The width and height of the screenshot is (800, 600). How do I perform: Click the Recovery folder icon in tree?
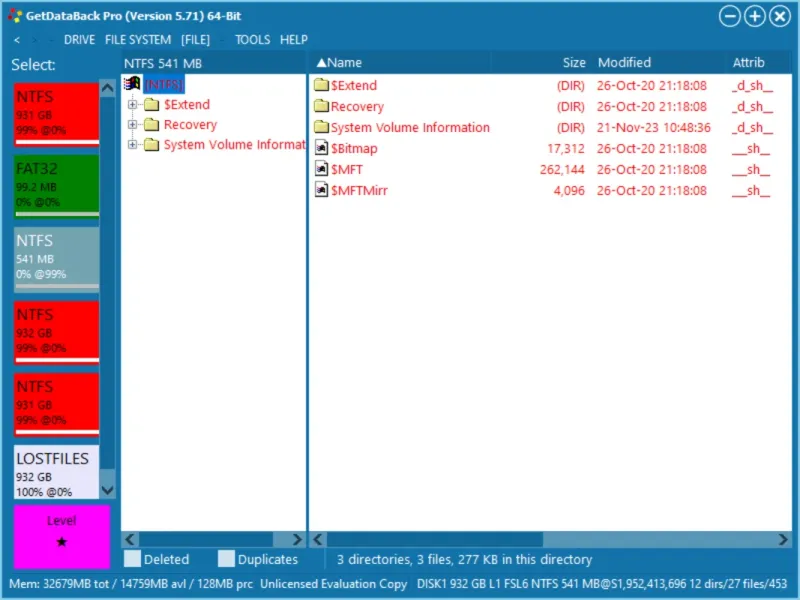[152, 124]
